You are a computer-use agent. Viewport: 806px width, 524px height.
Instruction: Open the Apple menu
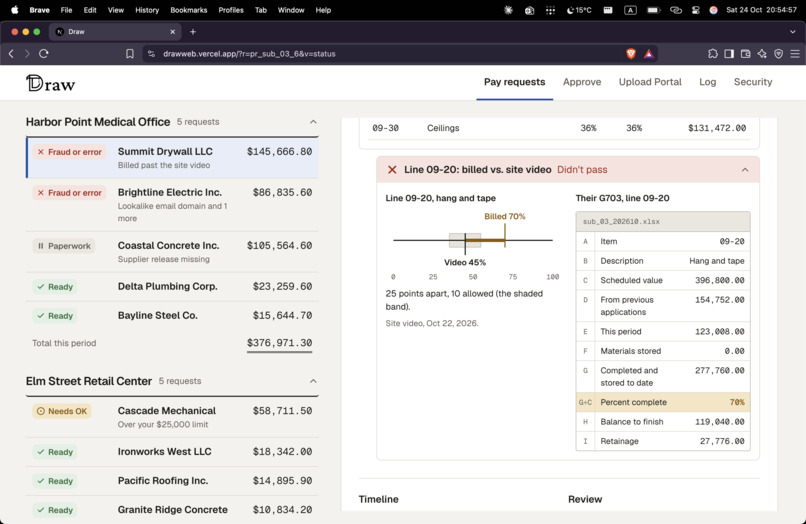click(14, 10)
